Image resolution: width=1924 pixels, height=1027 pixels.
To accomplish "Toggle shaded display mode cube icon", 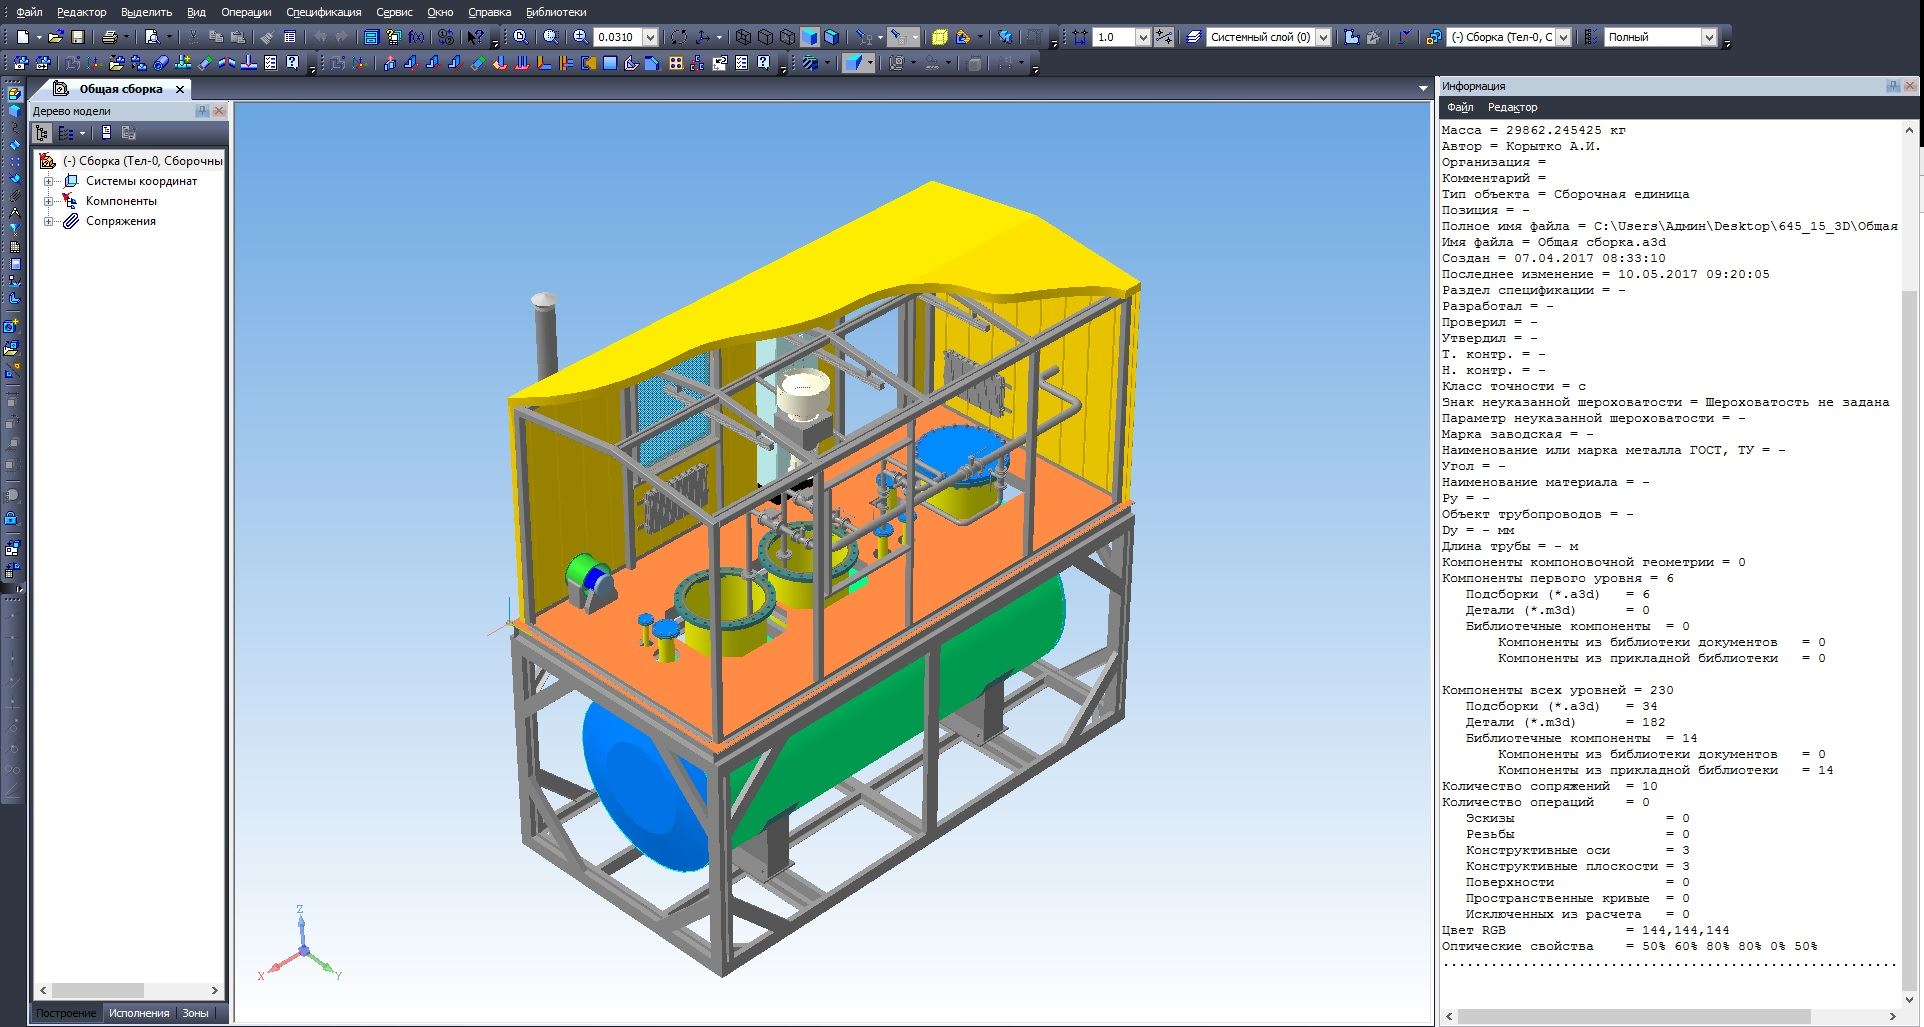I will 810,37.
